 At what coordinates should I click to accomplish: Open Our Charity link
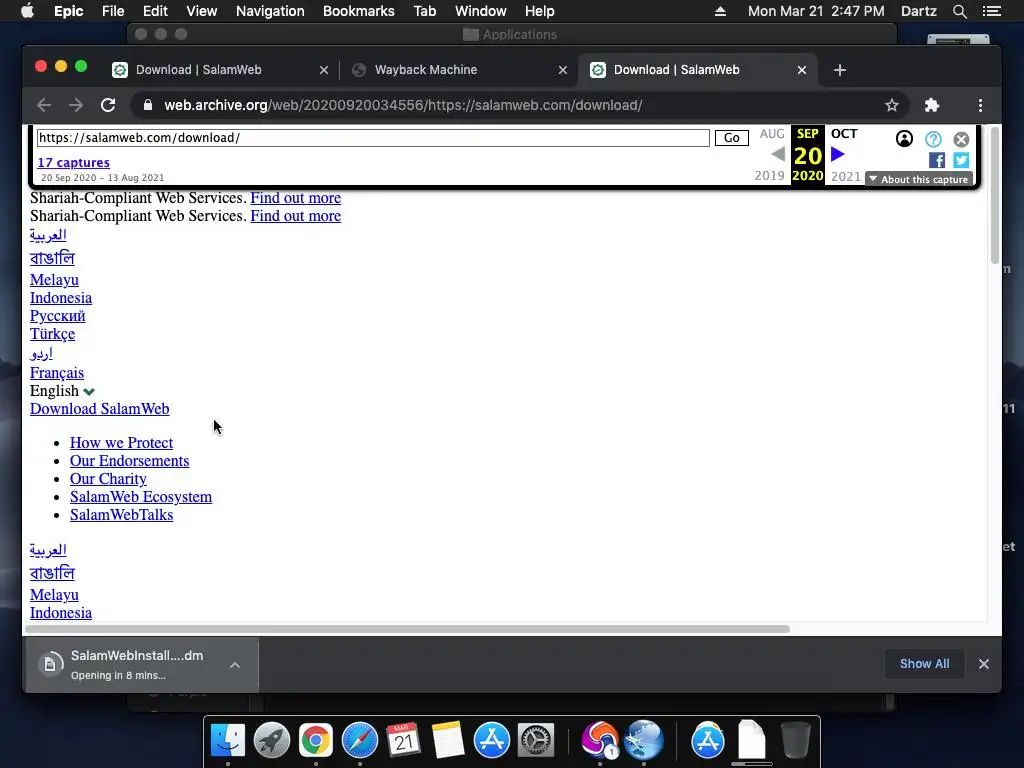point(108,479)
